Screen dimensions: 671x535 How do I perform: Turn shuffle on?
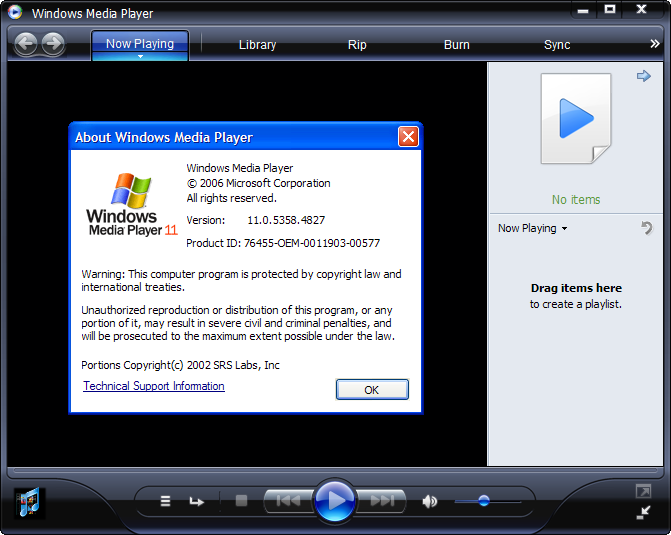165,501
